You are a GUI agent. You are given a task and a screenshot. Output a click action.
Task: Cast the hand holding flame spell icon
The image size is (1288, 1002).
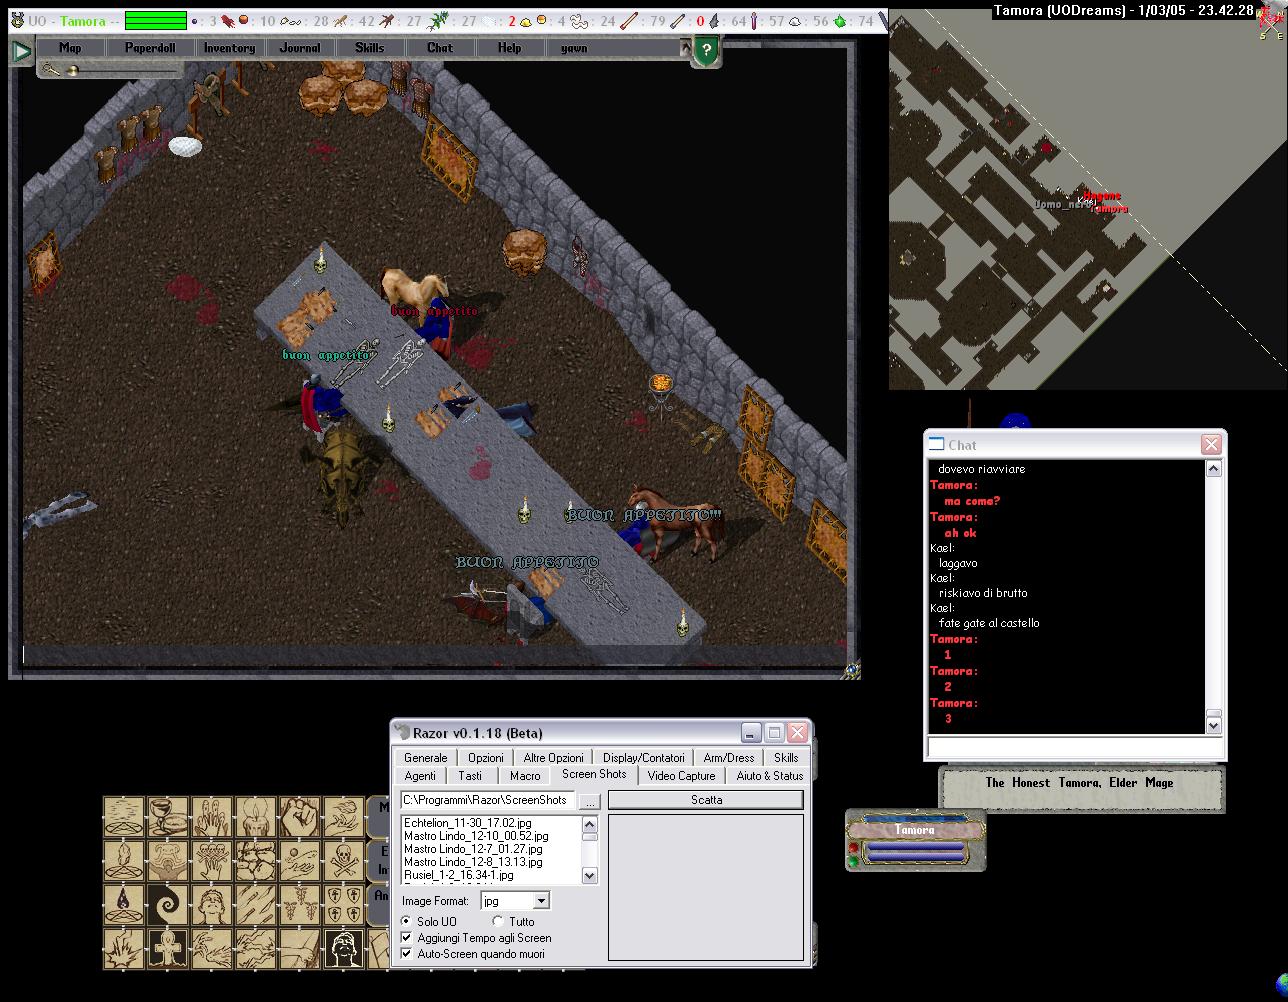tap(343, 817)
